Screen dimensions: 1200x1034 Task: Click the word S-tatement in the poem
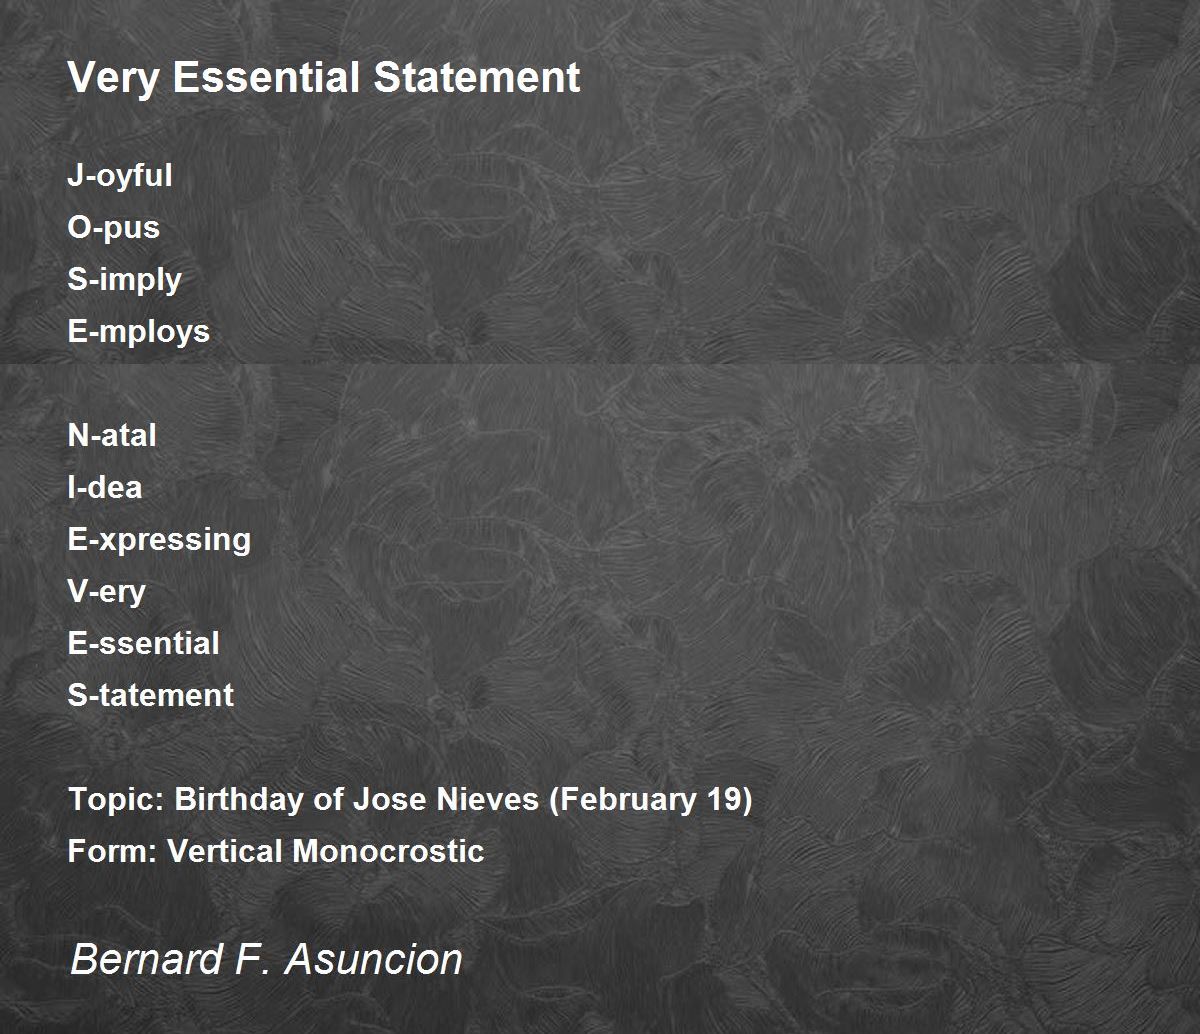[151, 695]
